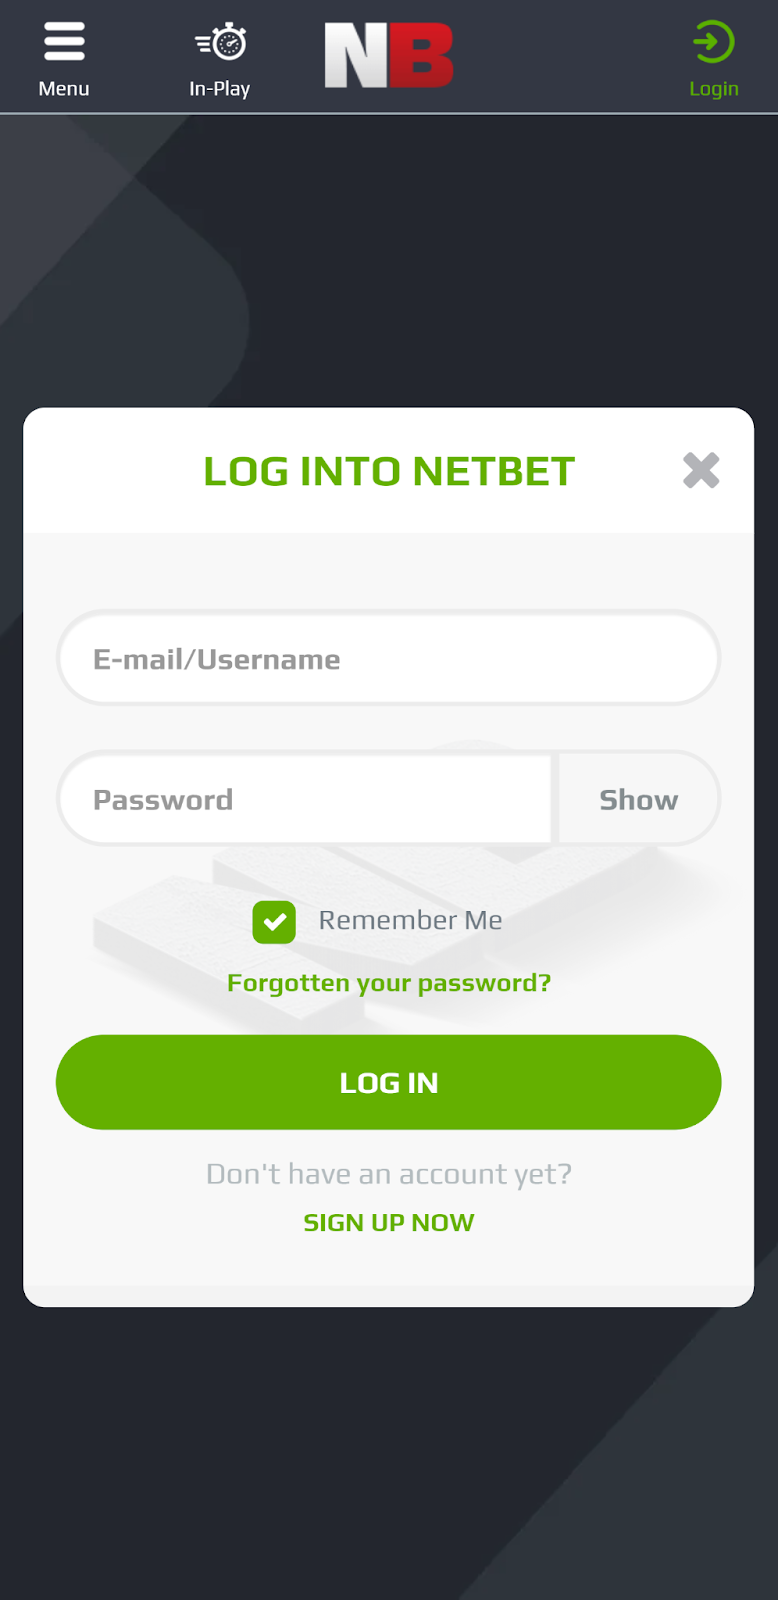Dismiss the login dialog with the X icon
This screenshot has height=1600, width=778.
click(701, 470)
